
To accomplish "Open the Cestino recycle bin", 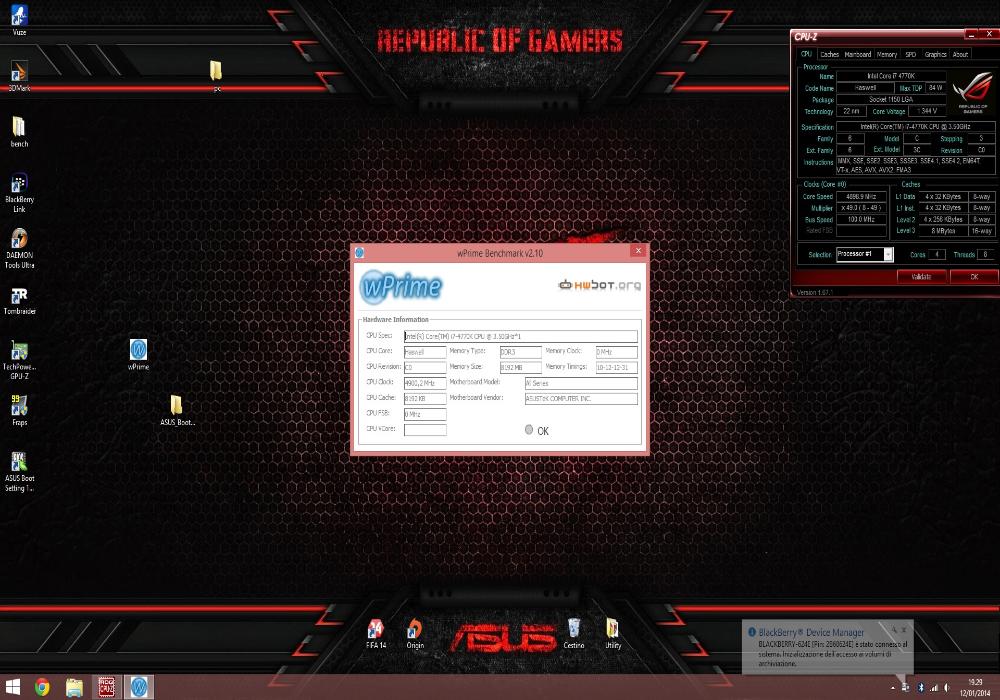I will click(573, 634).
